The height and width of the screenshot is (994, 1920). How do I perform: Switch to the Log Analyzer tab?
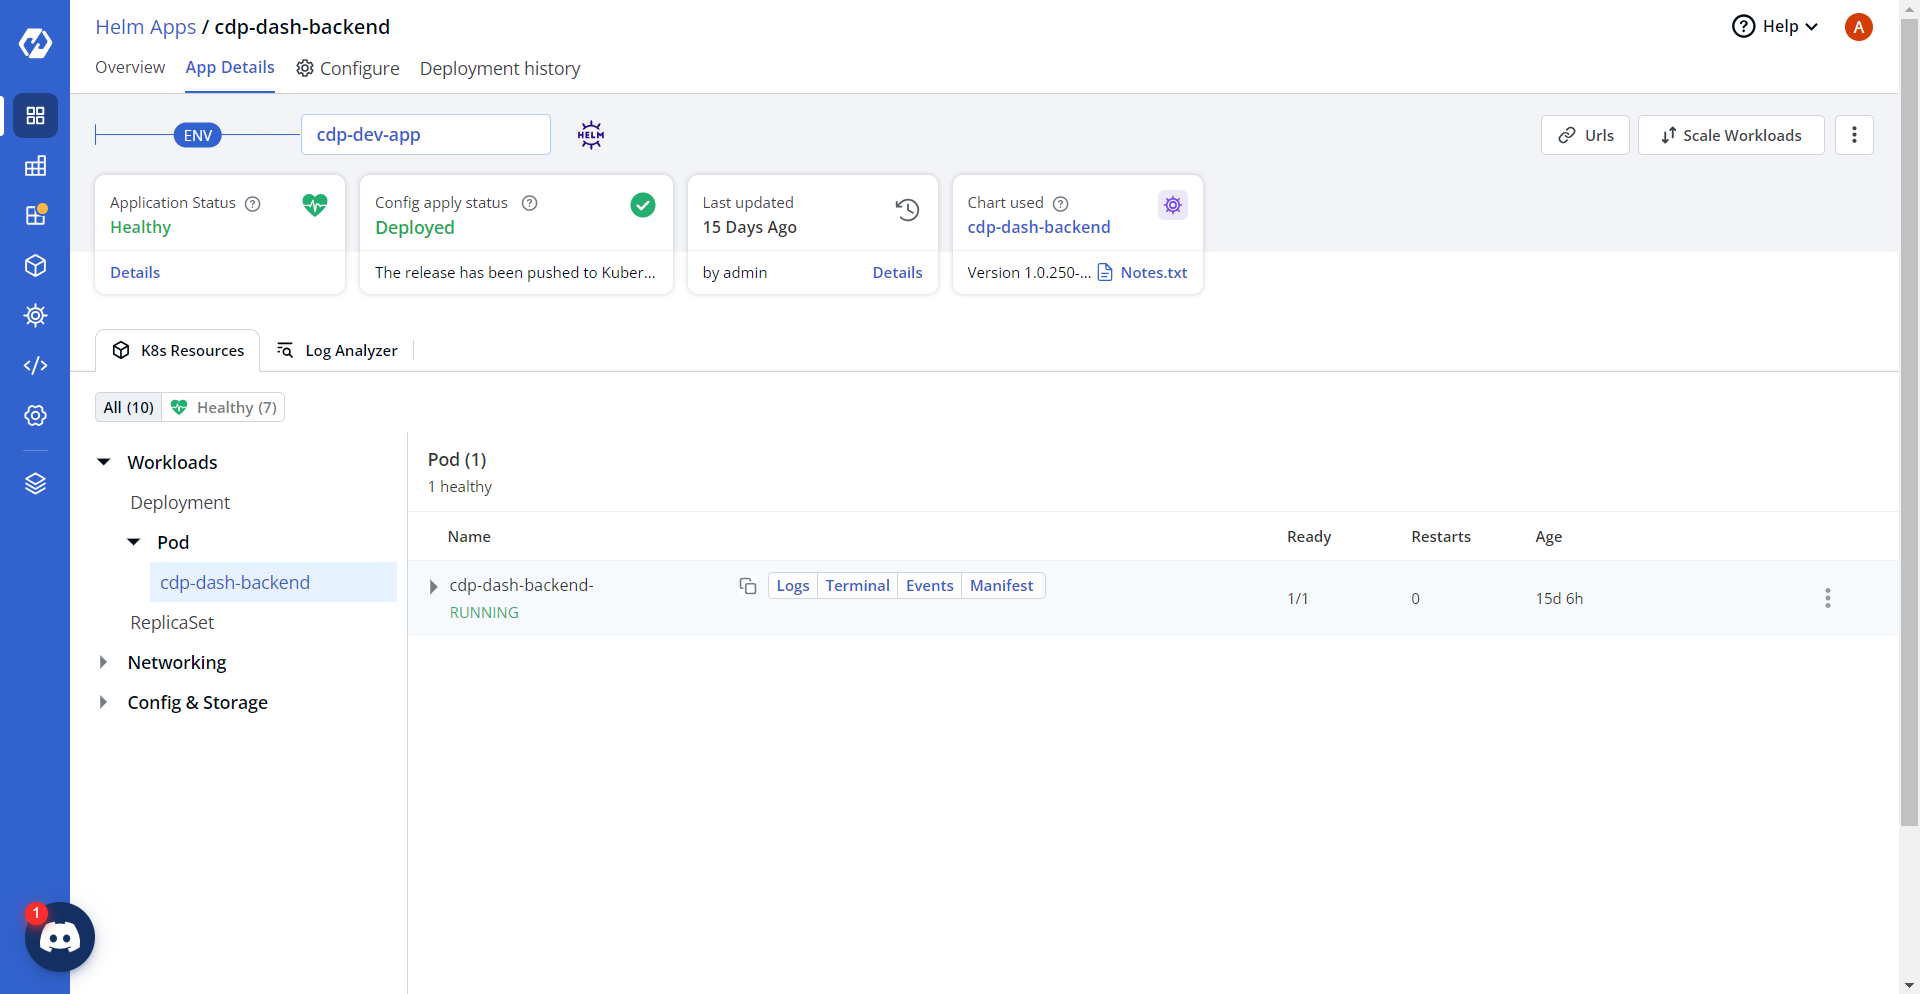click(x=337, y=350)
